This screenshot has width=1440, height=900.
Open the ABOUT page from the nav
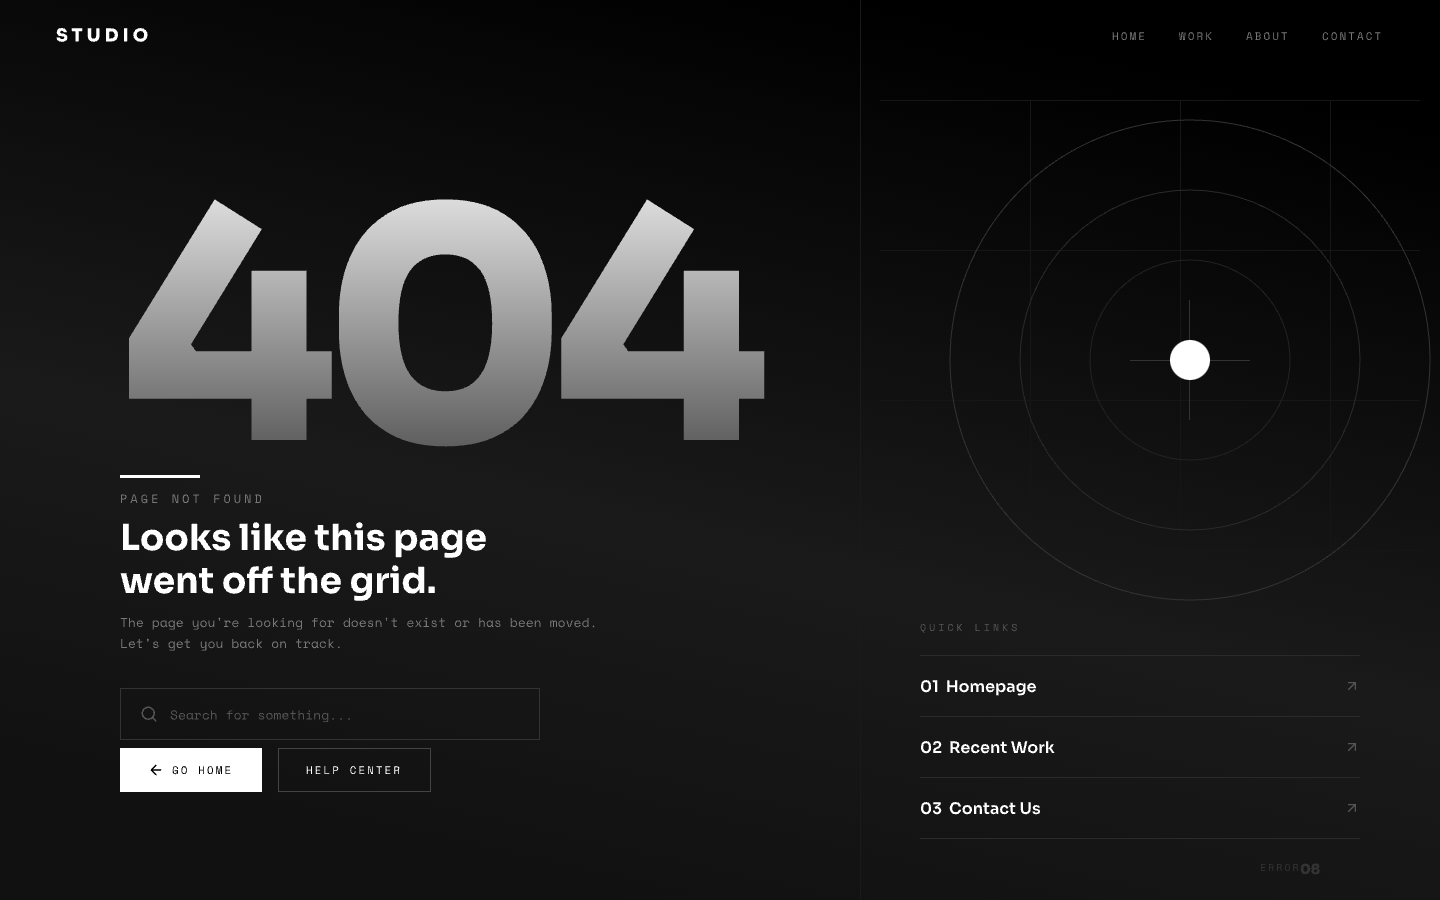coord(1267,36)
